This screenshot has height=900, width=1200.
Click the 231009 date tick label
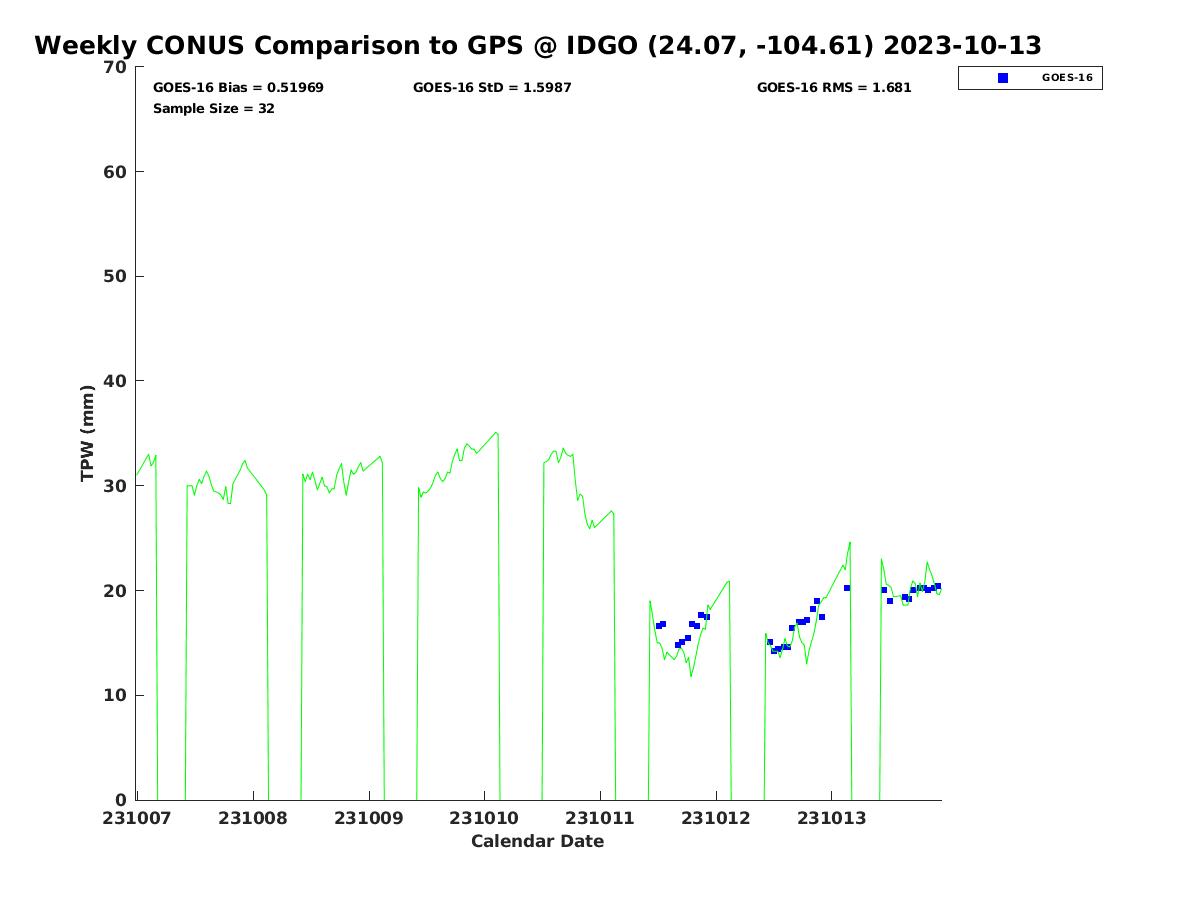pyautogui.click(x=368, y=818)
